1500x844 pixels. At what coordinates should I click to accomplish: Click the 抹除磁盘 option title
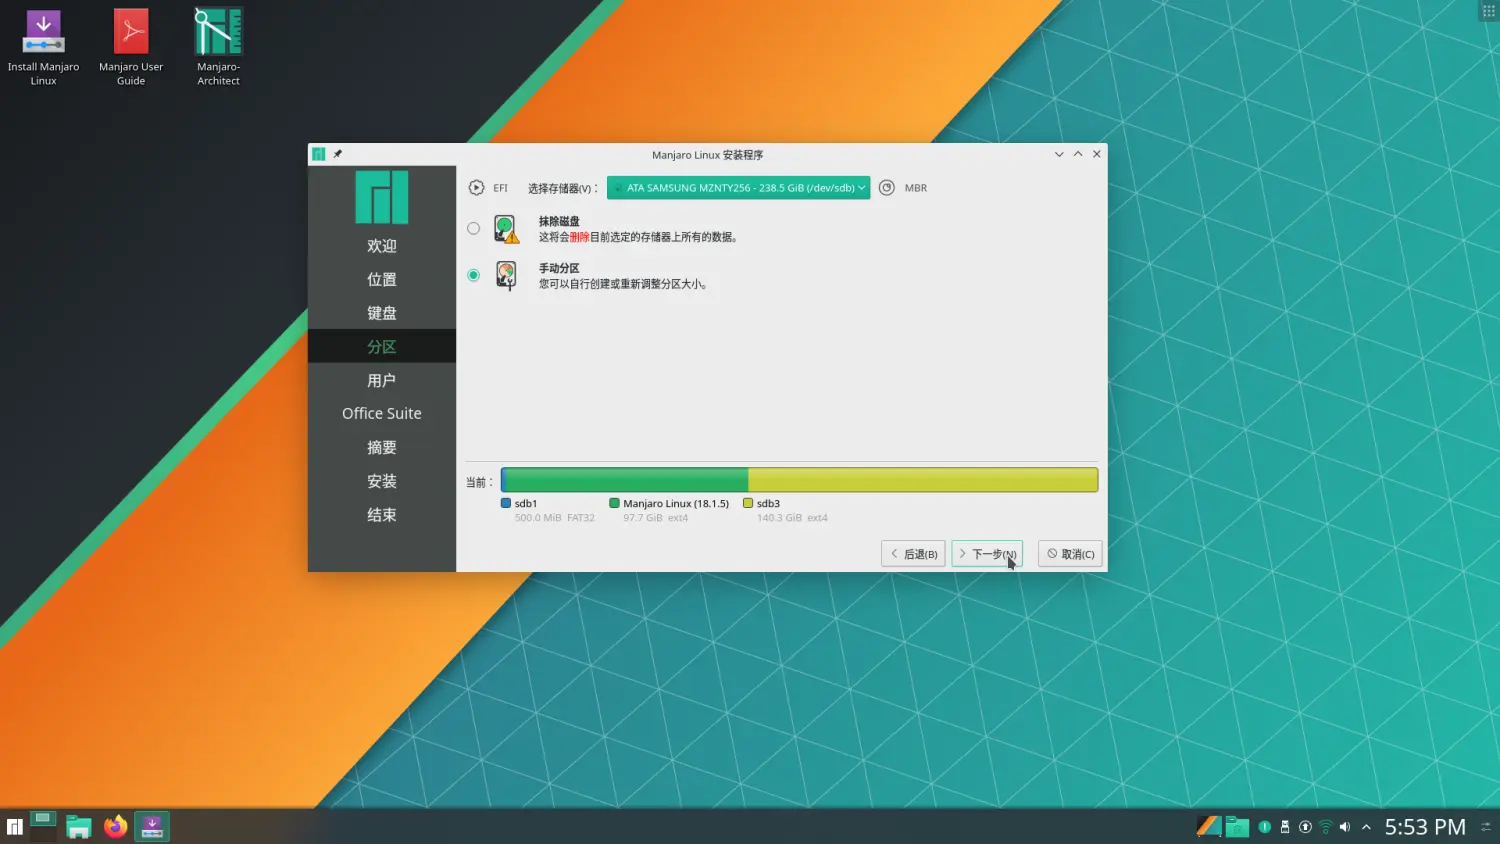pos(559,222)
